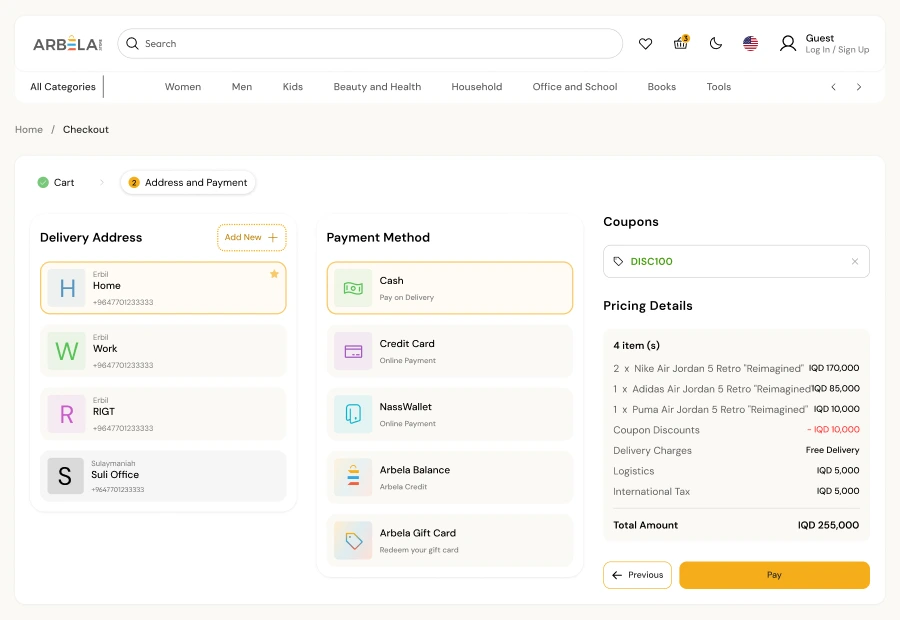Click the DISC100 coupon field
Viewport: 900px width, 620px height.
click(x=736, y=262)
